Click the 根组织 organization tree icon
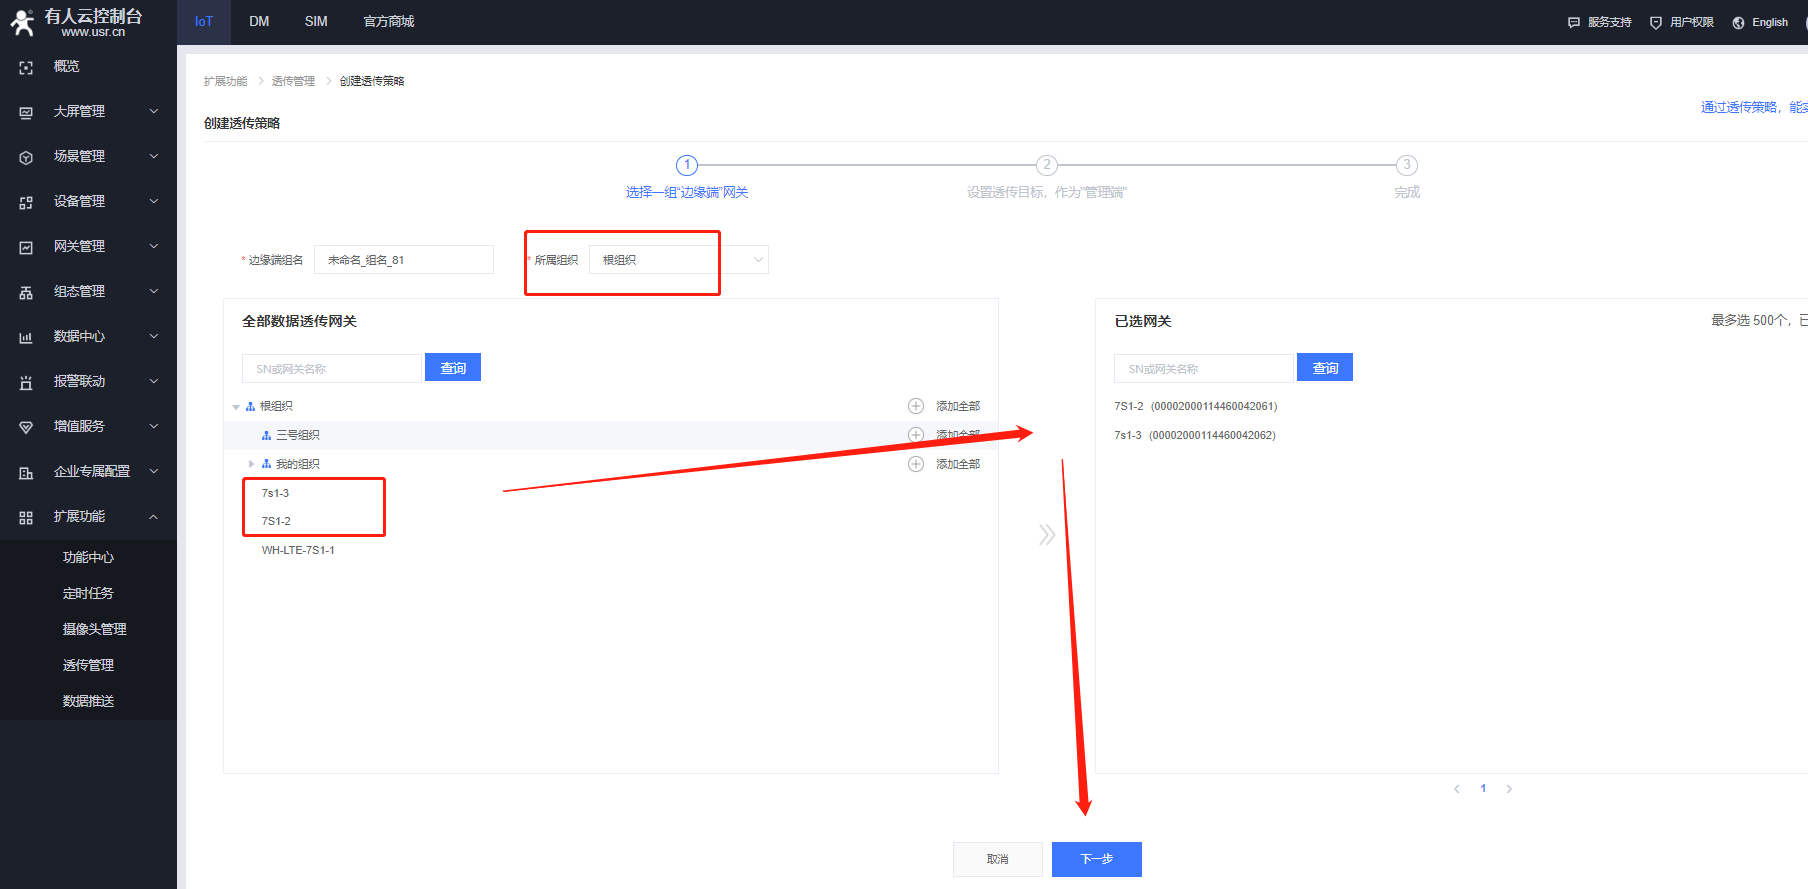 click(251, 406)
